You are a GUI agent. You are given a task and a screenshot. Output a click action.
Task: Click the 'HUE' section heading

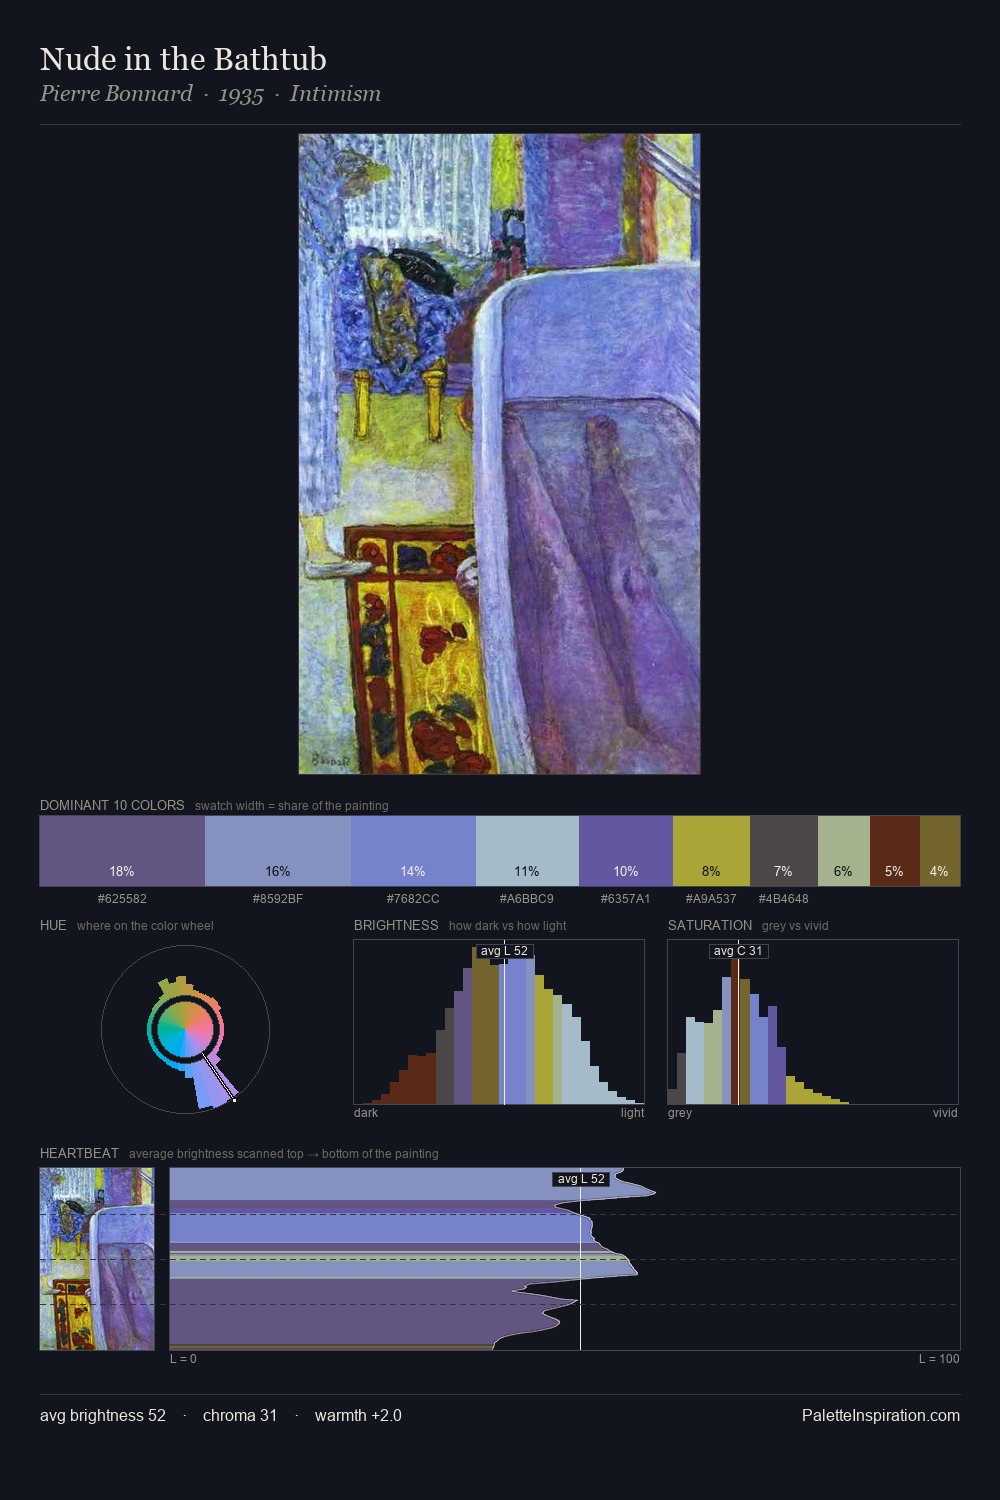pyautogui.click(x=53, y=925)
